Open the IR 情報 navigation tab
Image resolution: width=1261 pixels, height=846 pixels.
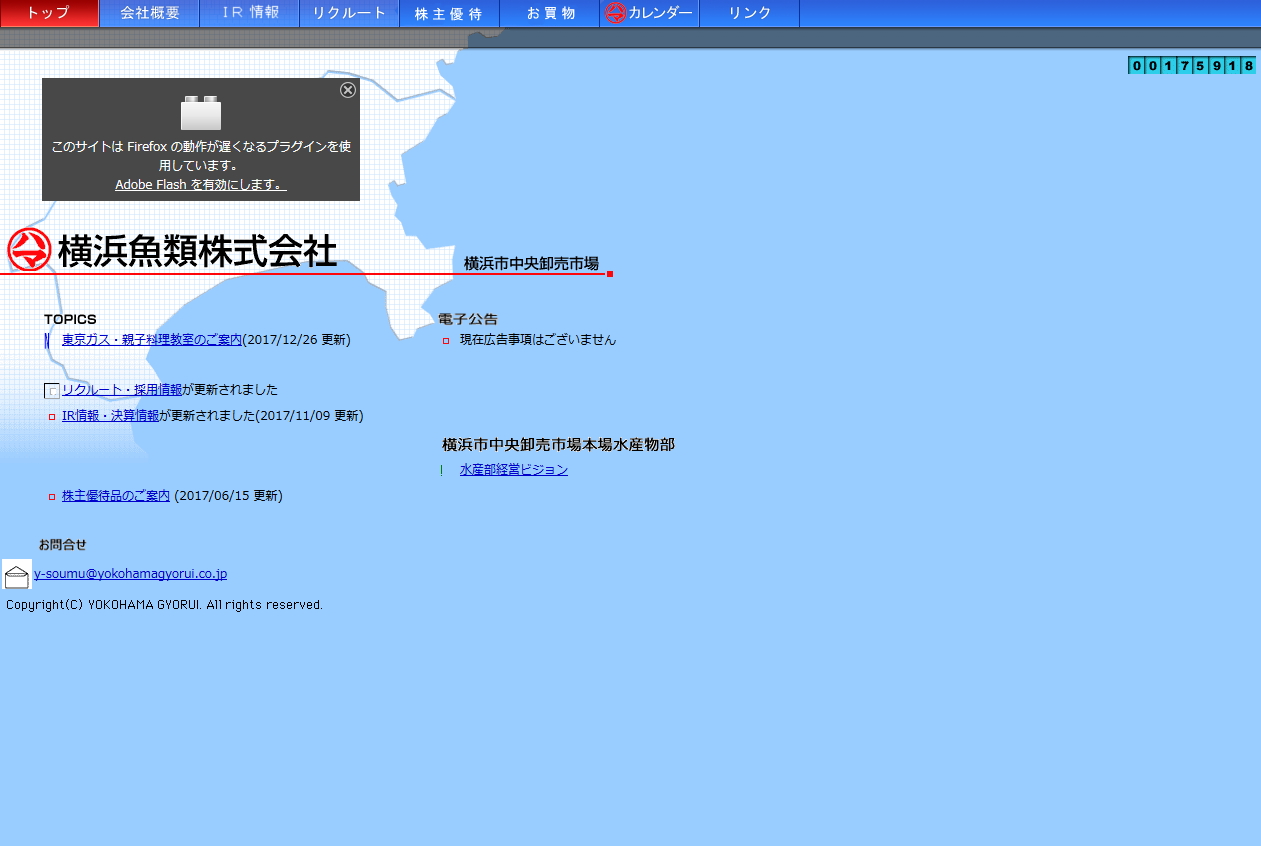point(249,13)
